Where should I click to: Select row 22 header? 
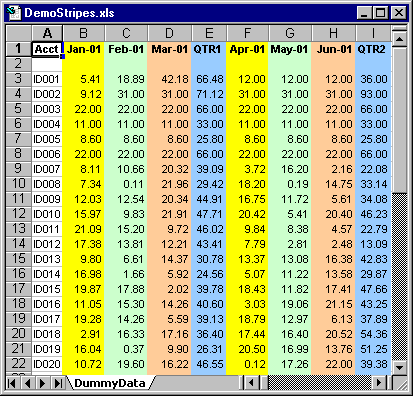[x=19, y=364]
